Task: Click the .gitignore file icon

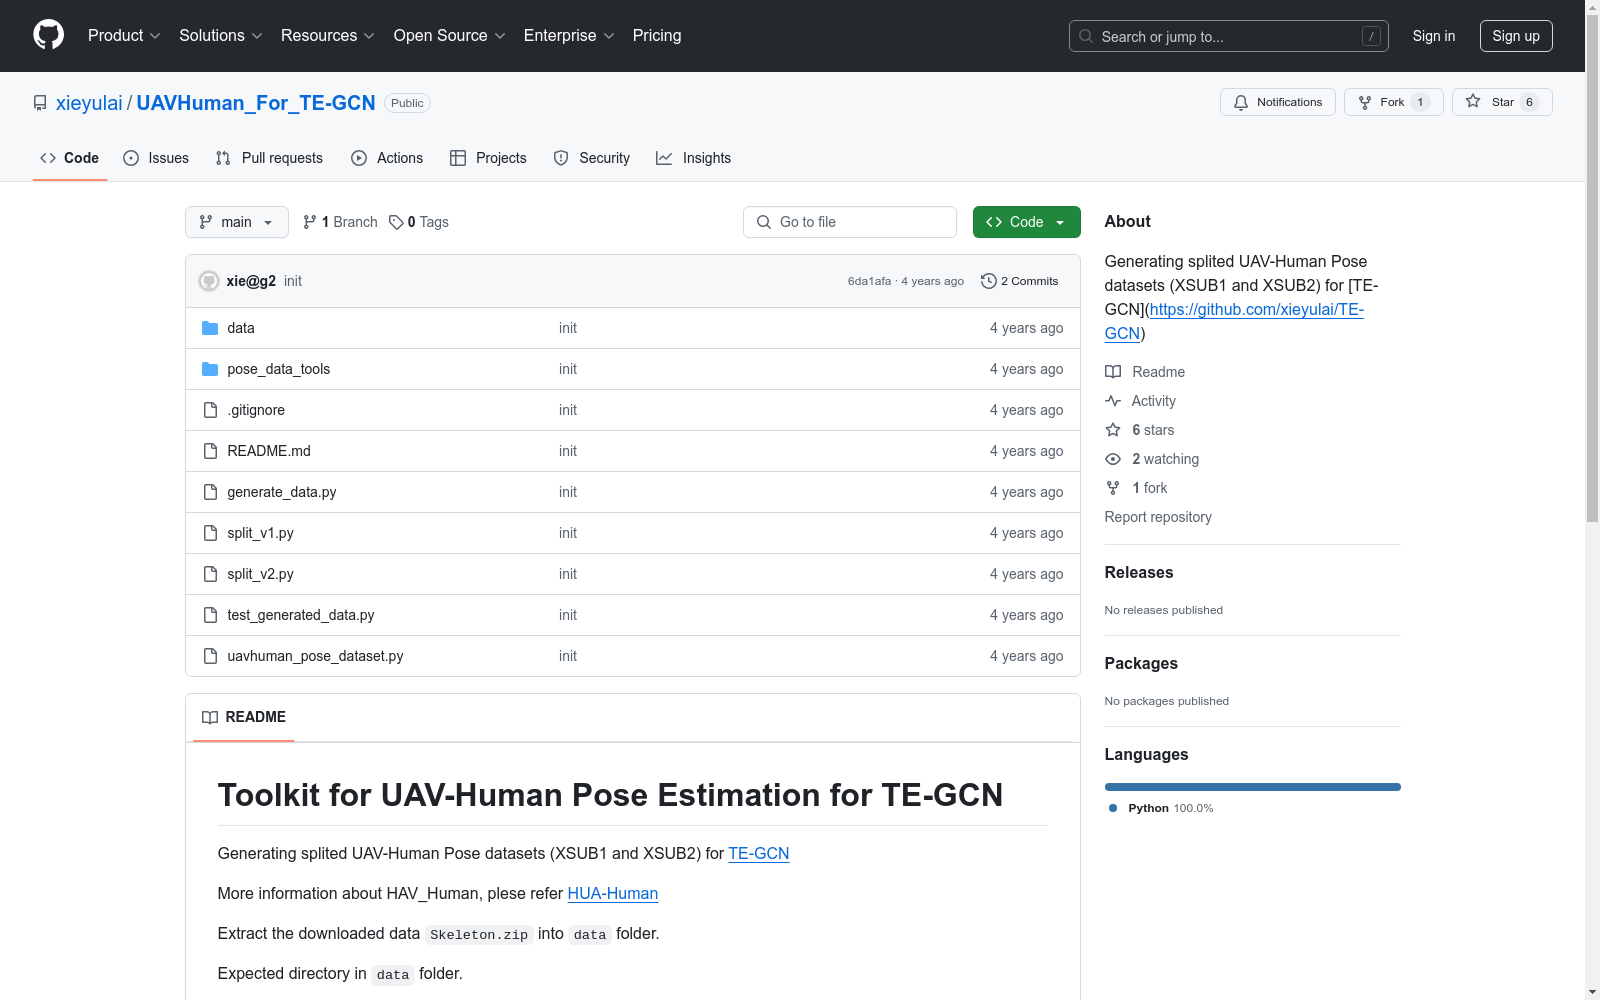Action: click(210, 410)
